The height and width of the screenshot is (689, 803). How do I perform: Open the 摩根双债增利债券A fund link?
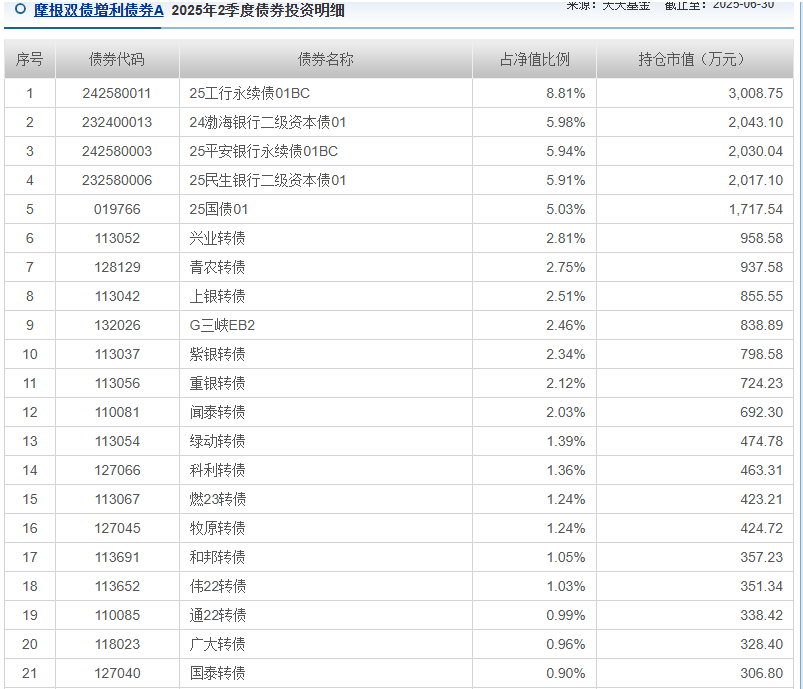[x=98, y=10]
